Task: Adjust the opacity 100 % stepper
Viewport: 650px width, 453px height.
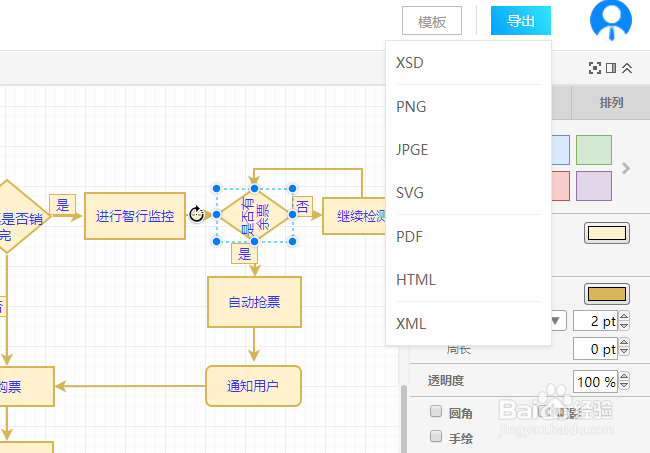Action: 624,381
